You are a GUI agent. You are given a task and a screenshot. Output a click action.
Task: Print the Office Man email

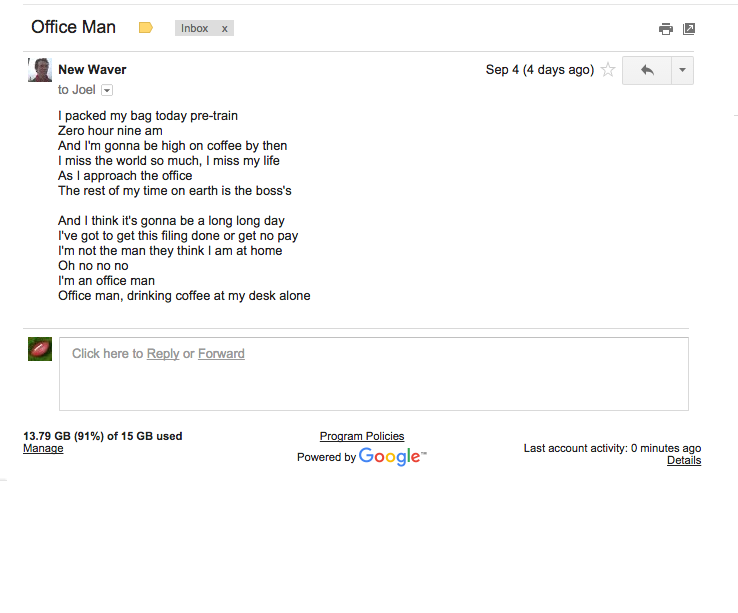click(666, 29)
